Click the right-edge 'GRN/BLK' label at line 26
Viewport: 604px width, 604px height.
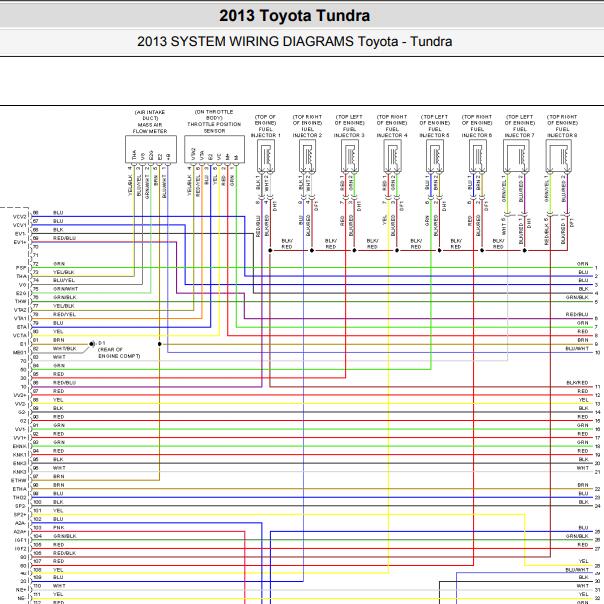[577, 536]
